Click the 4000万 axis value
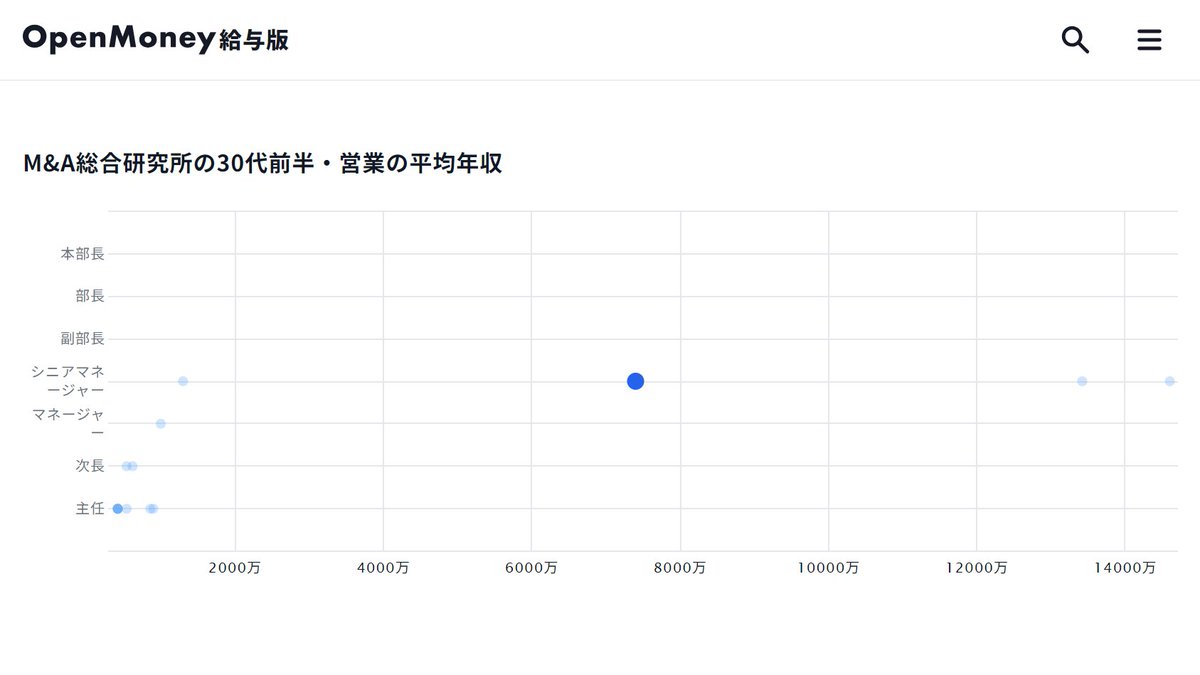Viewport: 1200px width, 675px height. [383, 568]
